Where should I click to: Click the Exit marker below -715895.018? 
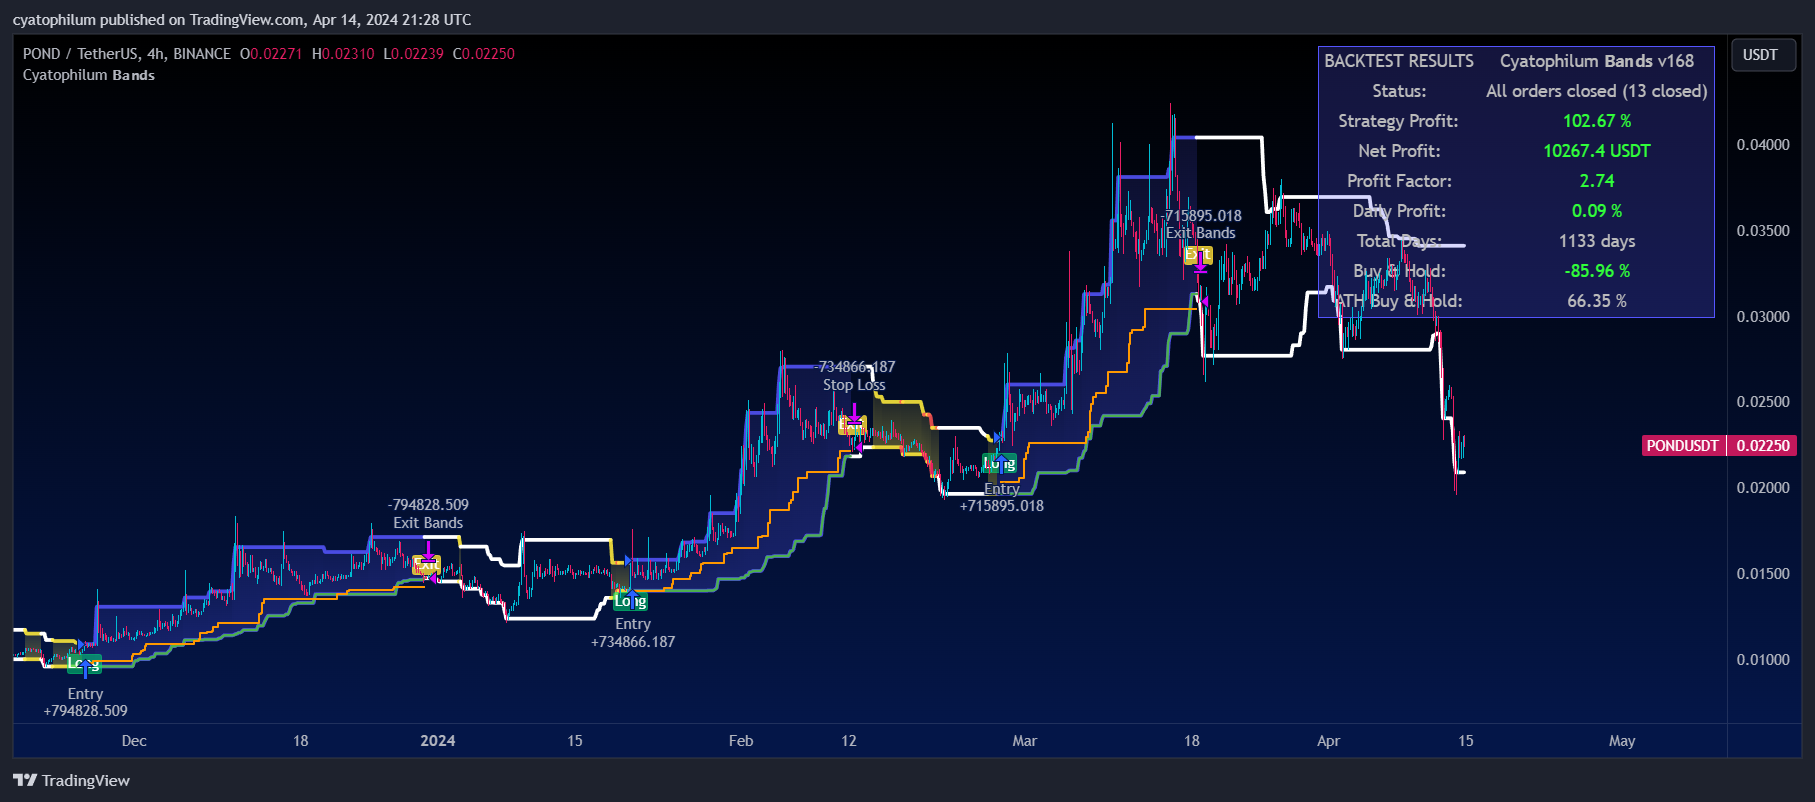[1198, 255]
